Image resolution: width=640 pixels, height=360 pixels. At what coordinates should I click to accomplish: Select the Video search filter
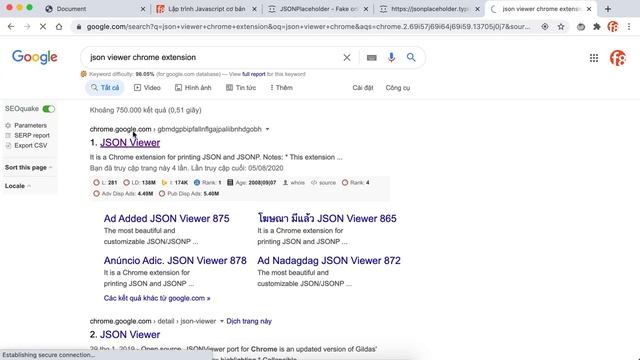[x=147, y=88]
